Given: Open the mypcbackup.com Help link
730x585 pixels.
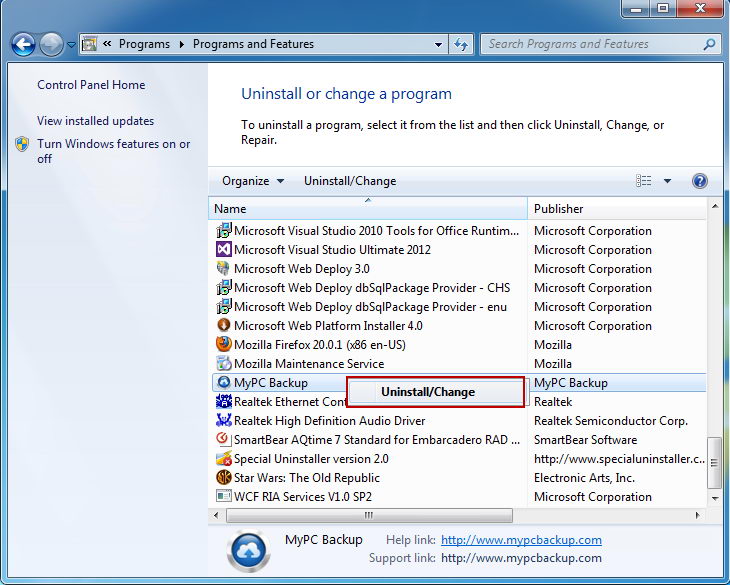Looking at the screenshot, I should click(521, 540).
